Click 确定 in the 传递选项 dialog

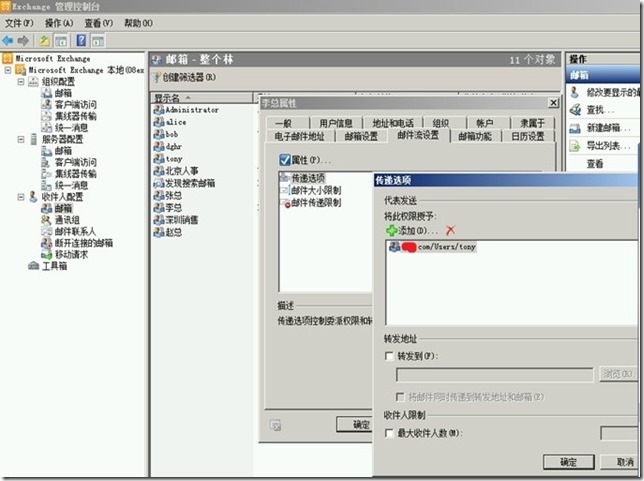click(567, 462)
